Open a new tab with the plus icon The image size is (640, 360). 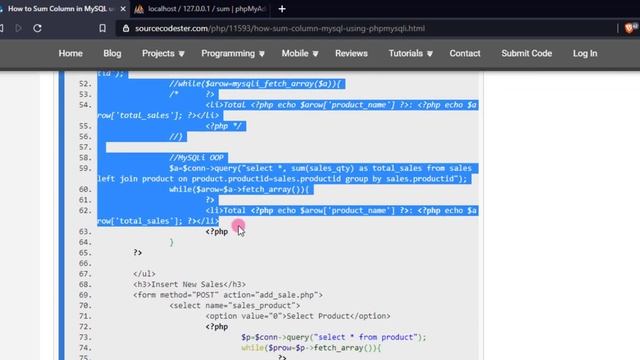(x=282, y=9)
